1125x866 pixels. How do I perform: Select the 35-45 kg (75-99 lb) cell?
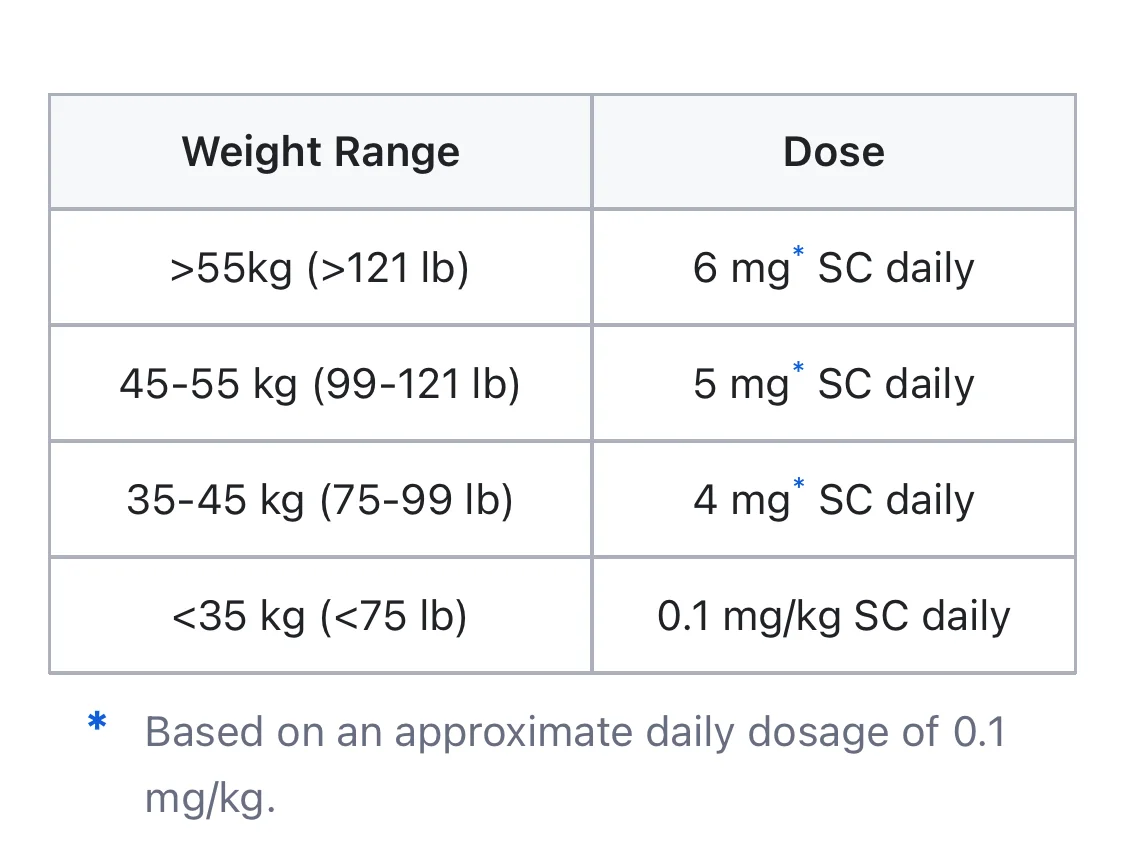(320, 499)
